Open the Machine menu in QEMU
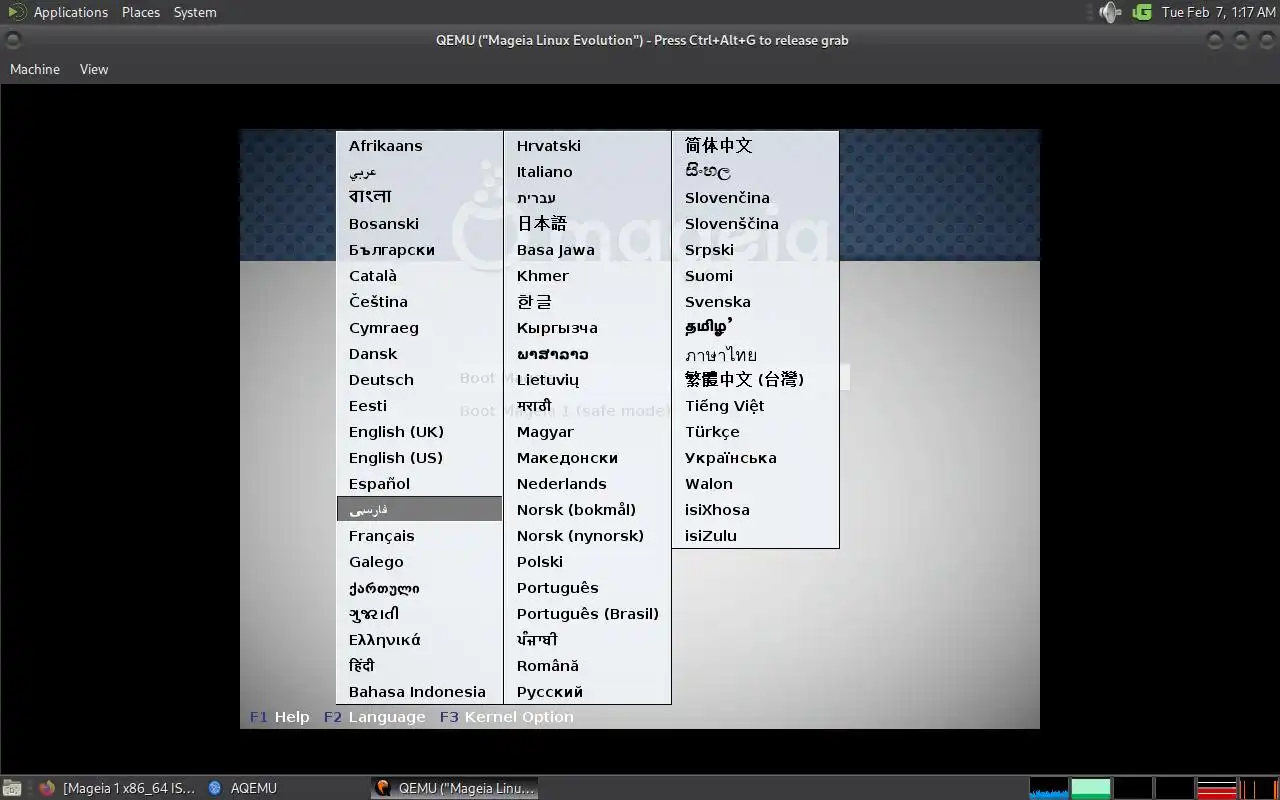1280x800 pixels. (x=35, y=69)
